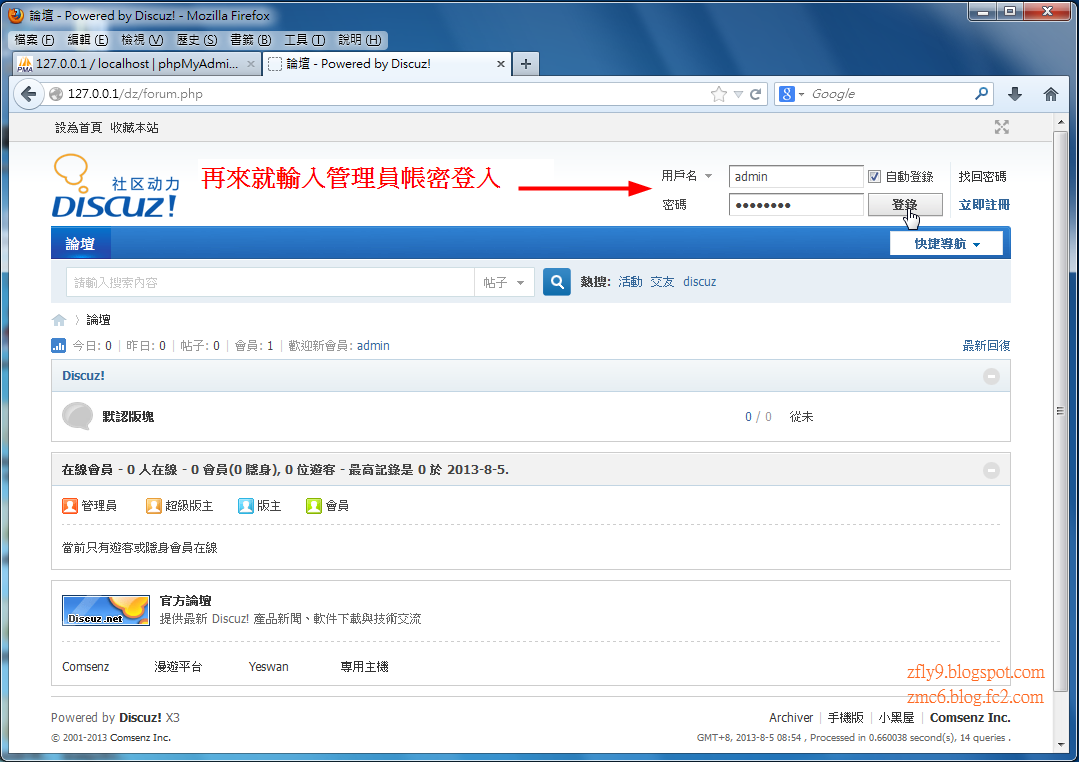The width and height of the screenshot is (1079, 762).
Task: Collapse the Discuz! category section
Action: coord(991,377)
